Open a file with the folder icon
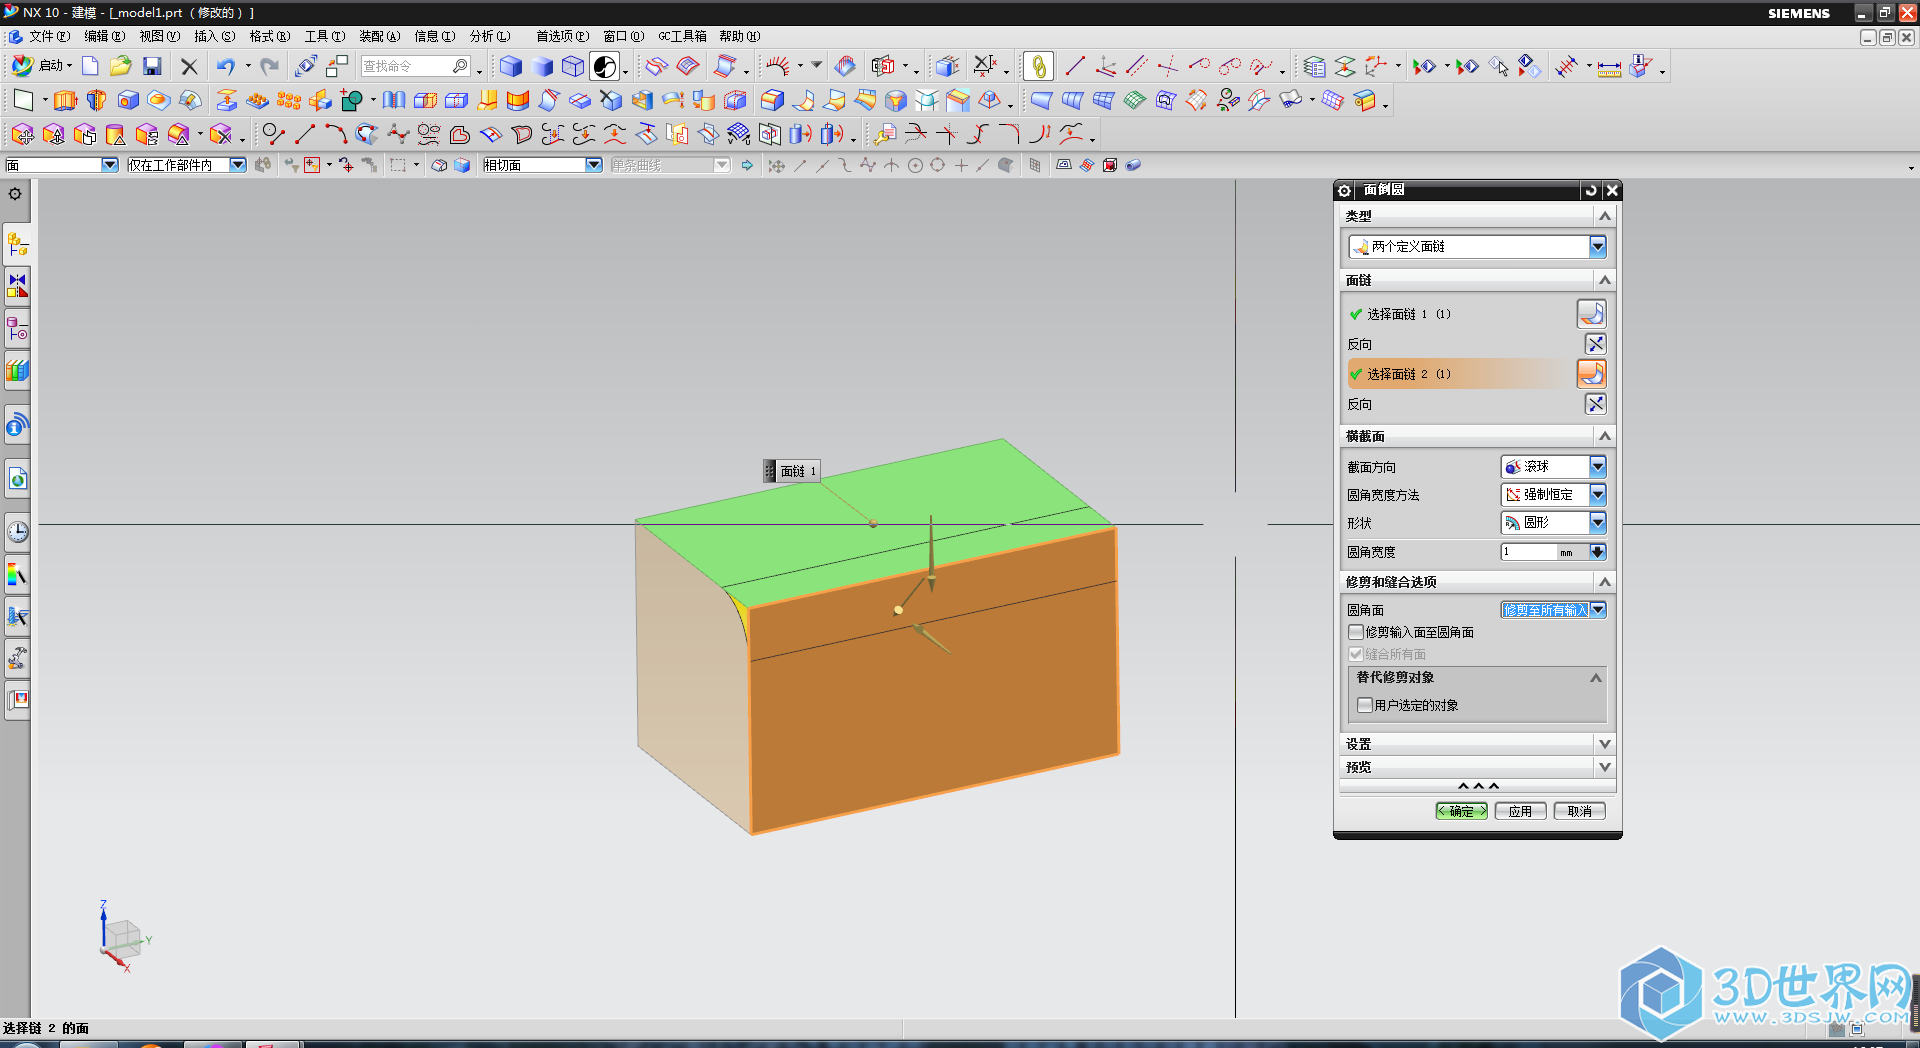1920x1048 pixels. pyautogui.click(x=121, y=66)
